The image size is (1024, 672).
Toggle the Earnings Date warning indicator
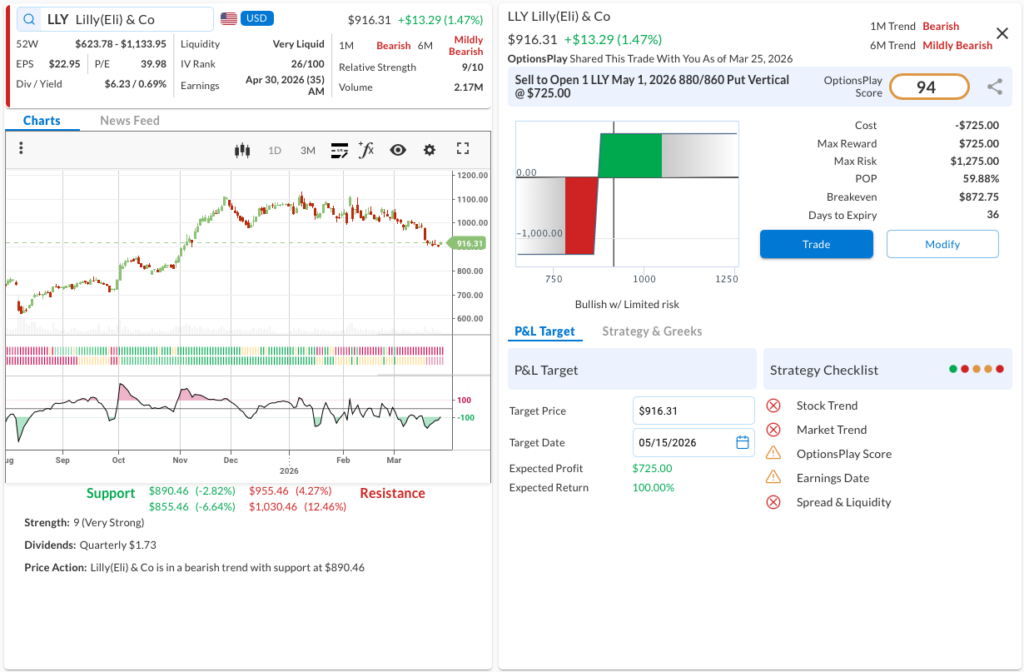pos(773,478)
